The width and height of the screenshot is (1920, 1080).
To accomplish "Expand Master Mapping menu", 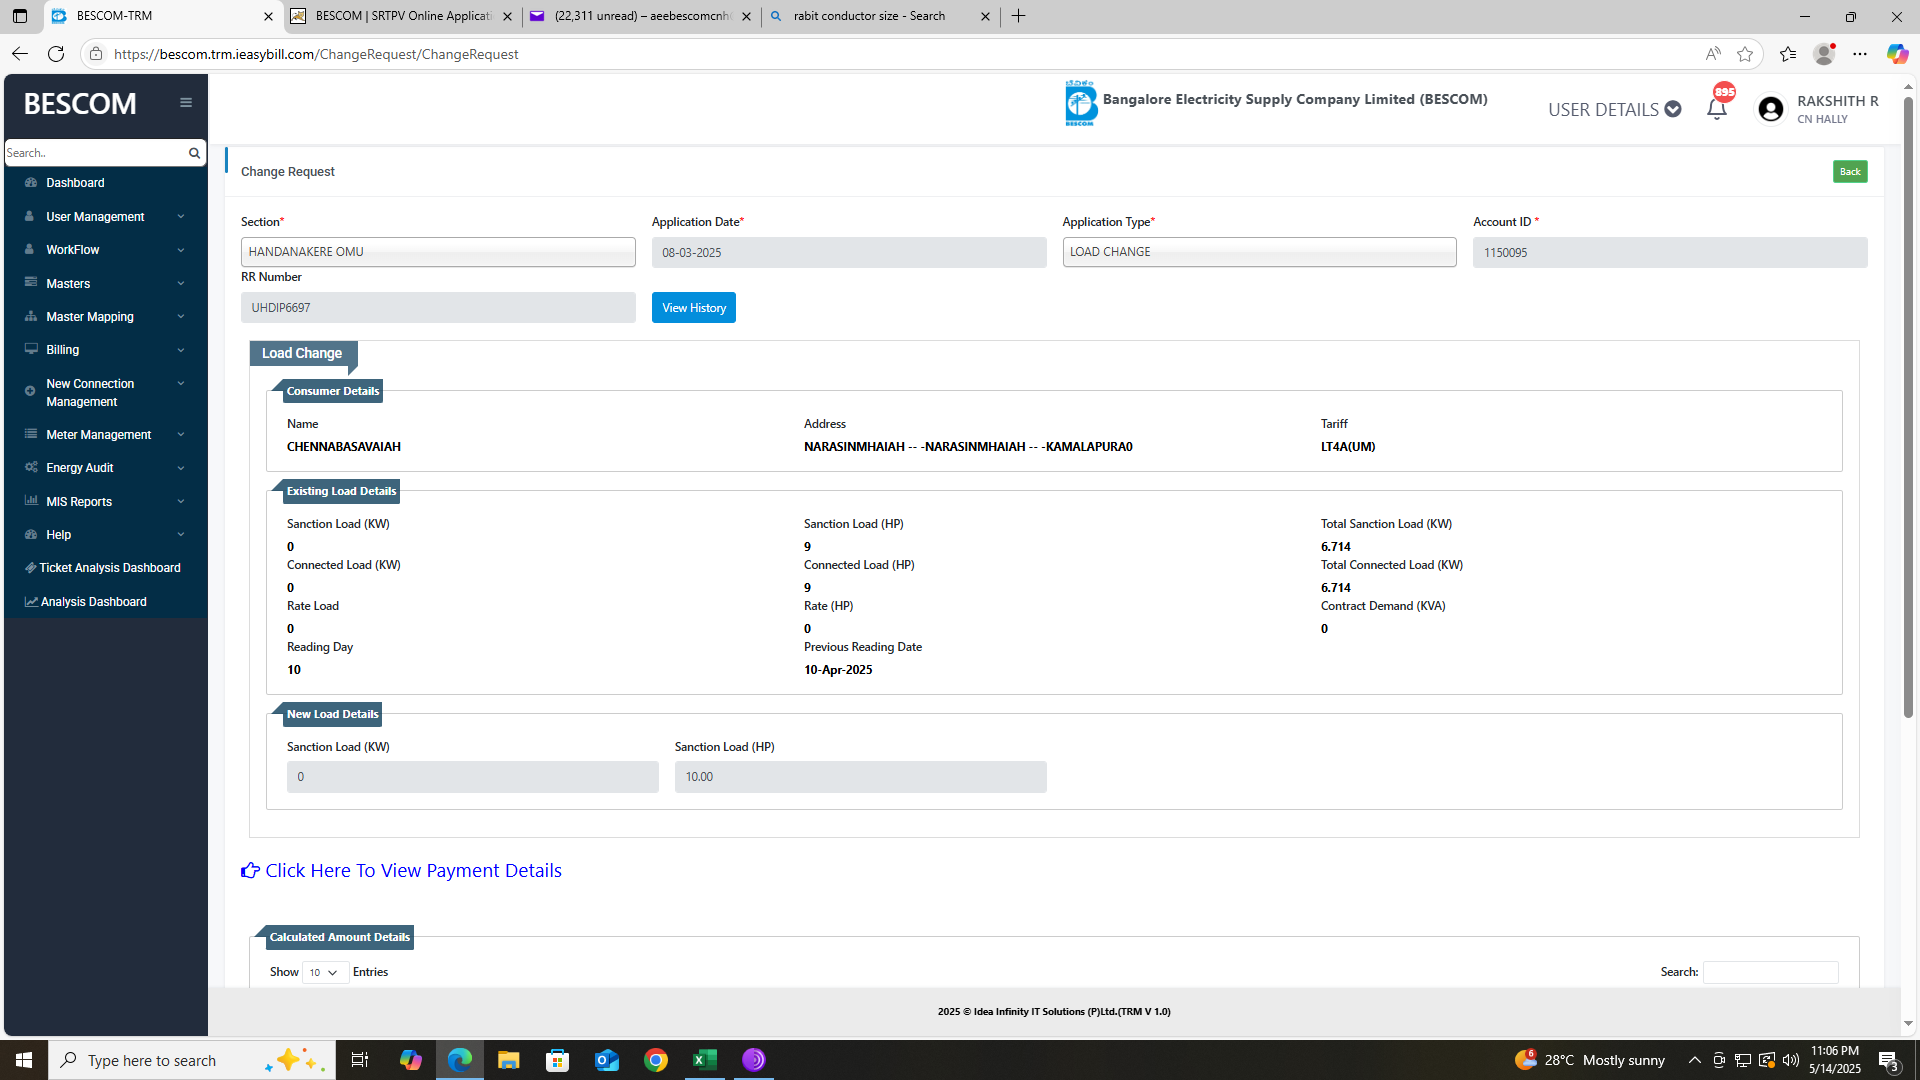I will (105, 317).
